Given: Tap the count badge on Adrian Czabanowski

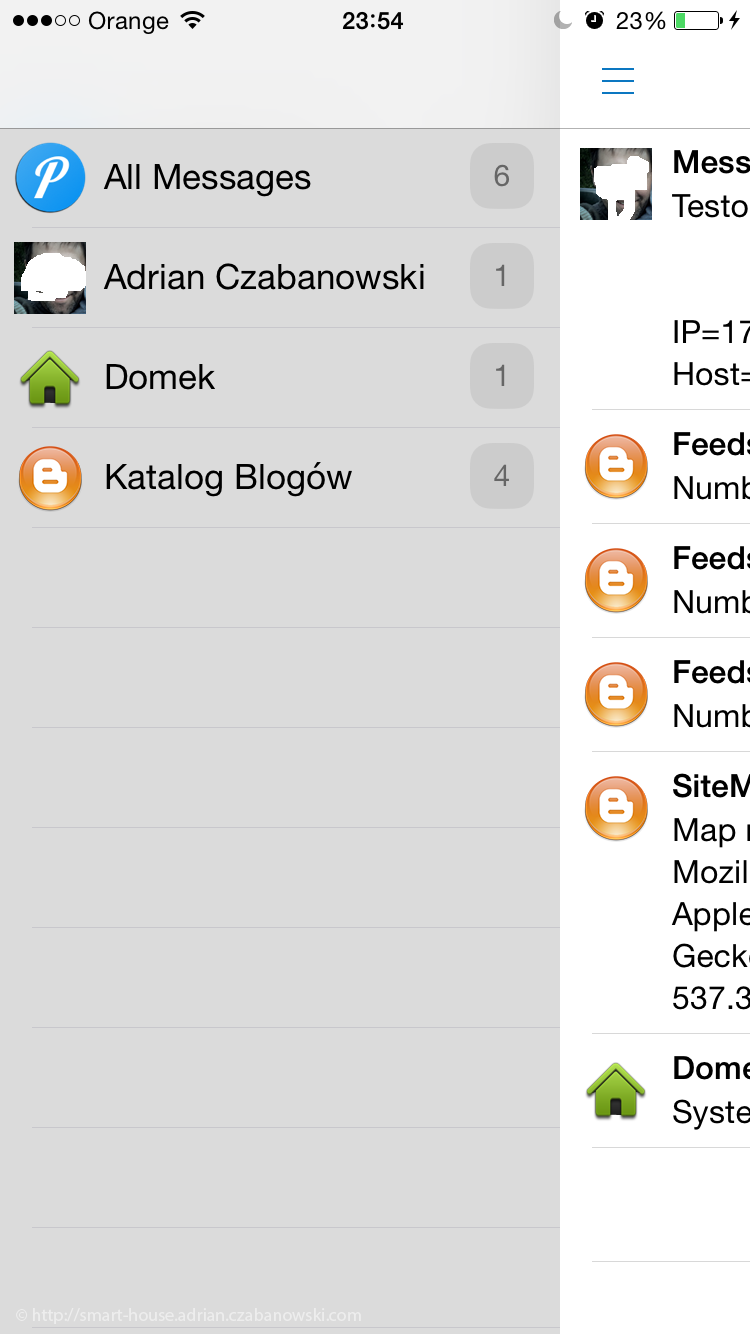Looking at the screenshot, I should (502, 276).
